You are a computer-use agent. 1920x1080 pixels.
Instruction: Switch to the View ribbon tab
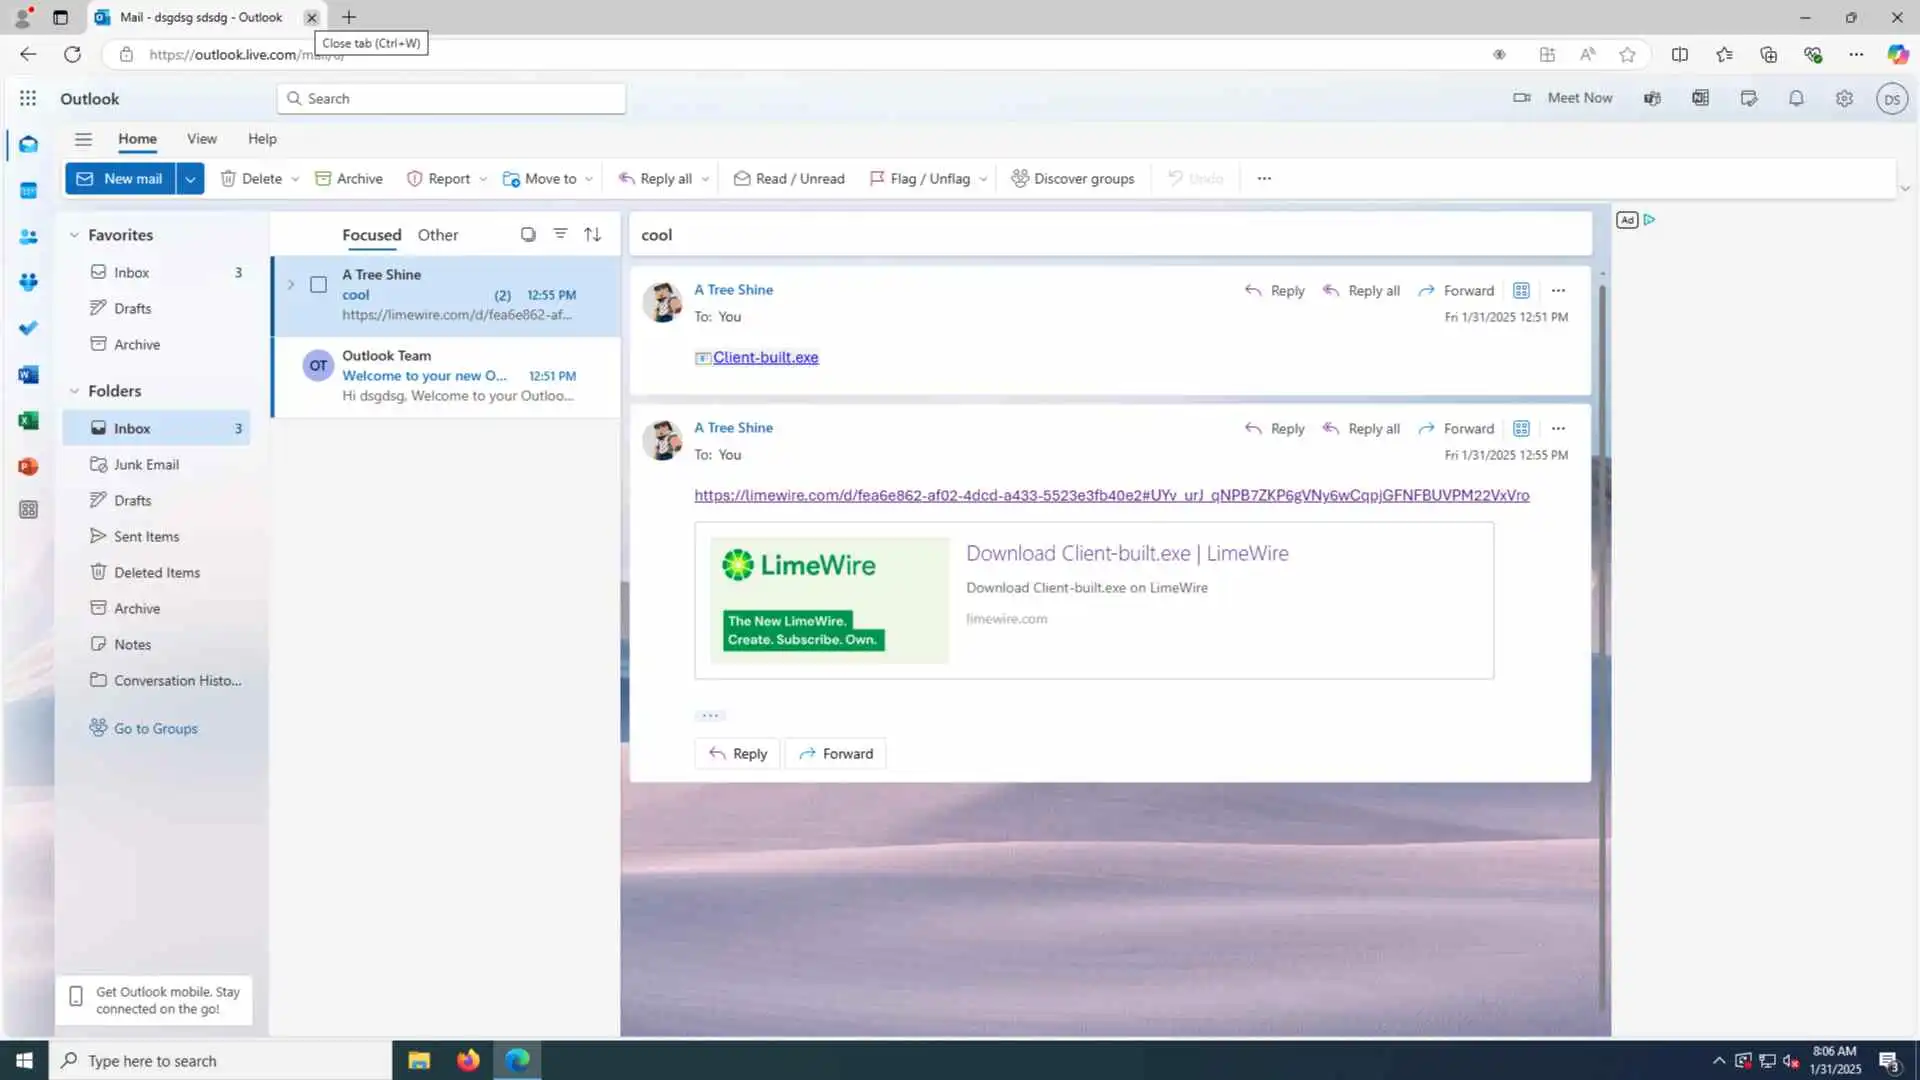(x=201, y=139)
